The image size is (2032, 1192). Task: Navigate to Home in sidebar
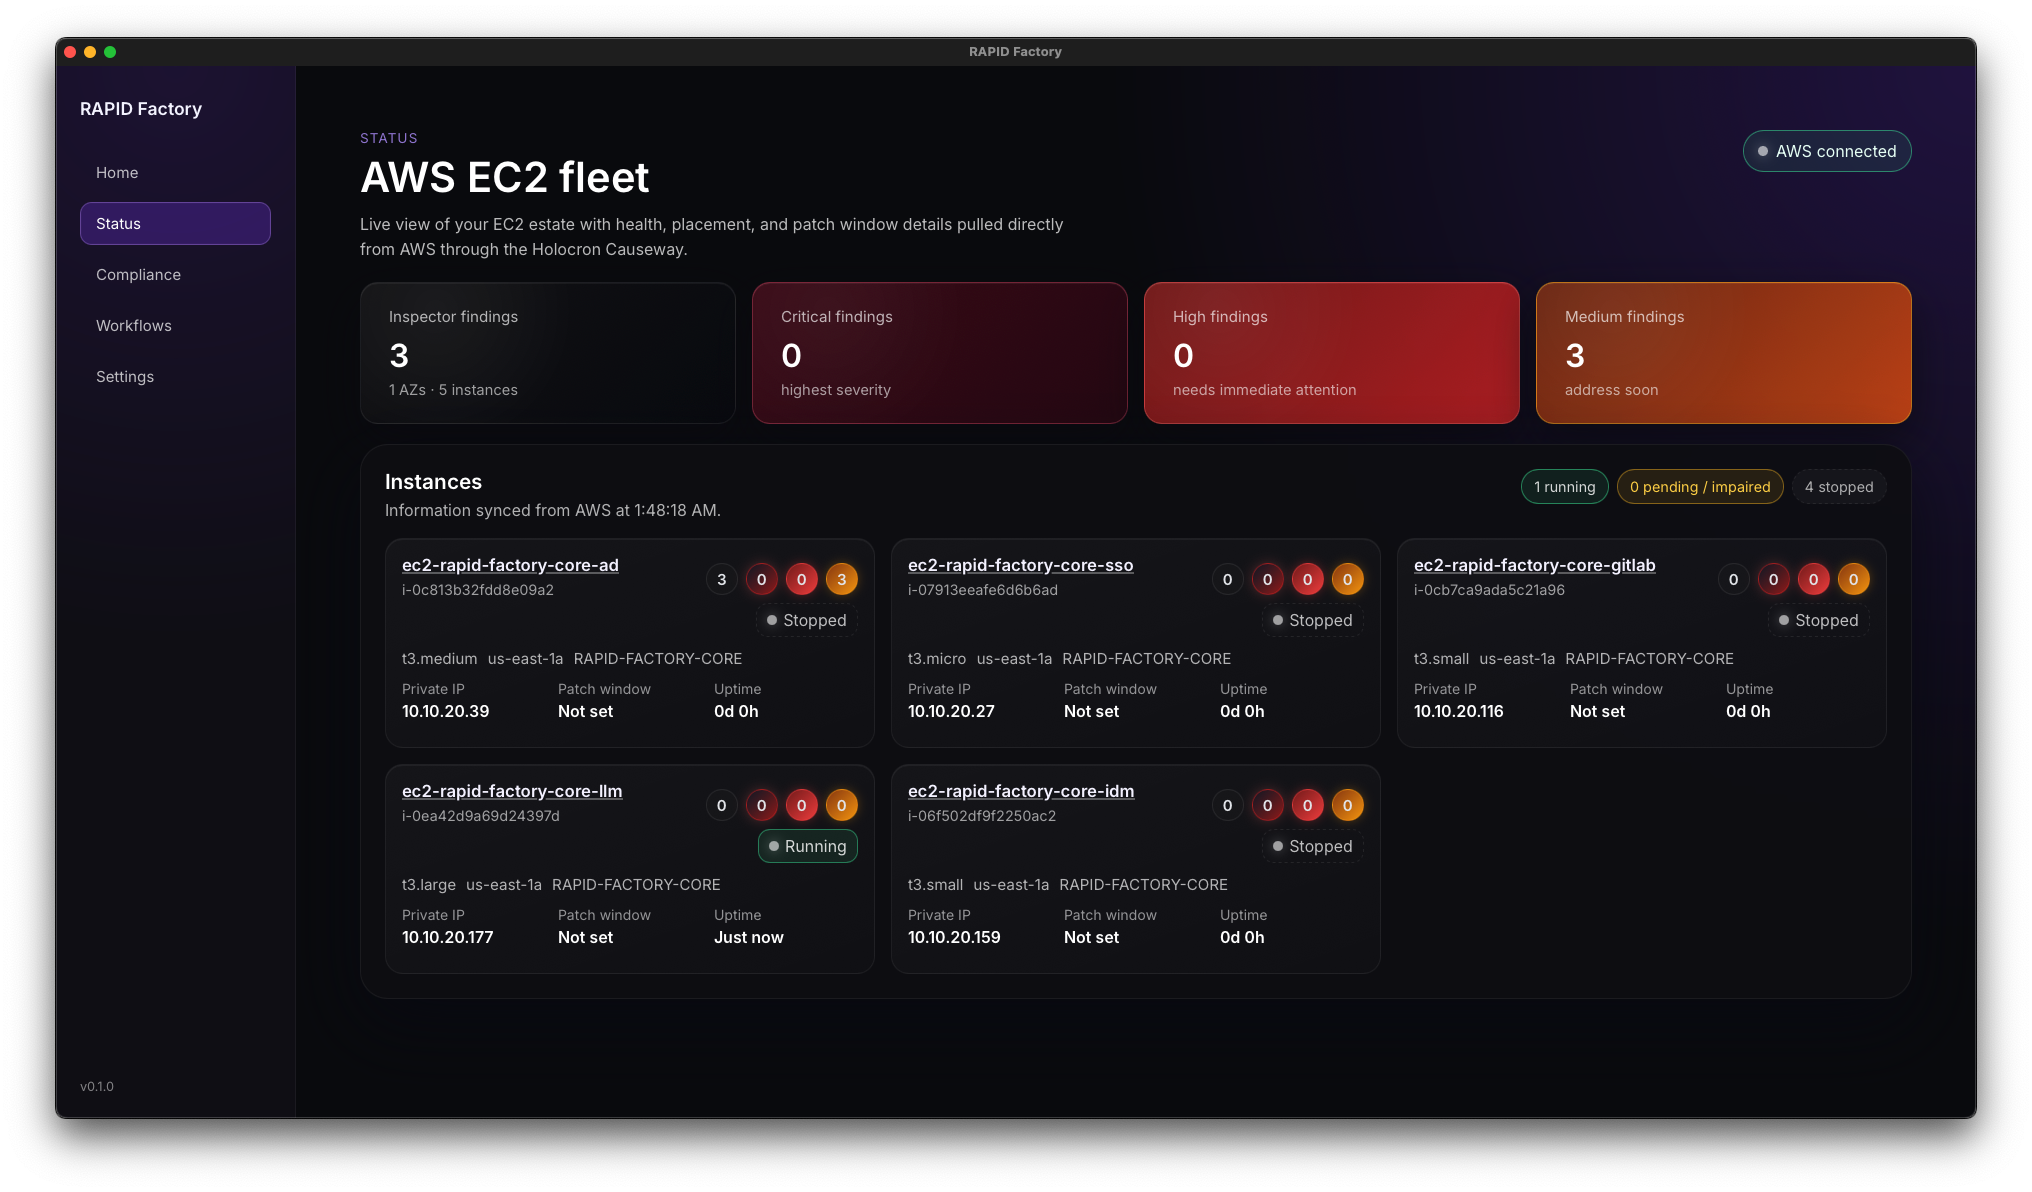(x=117, y=173)
